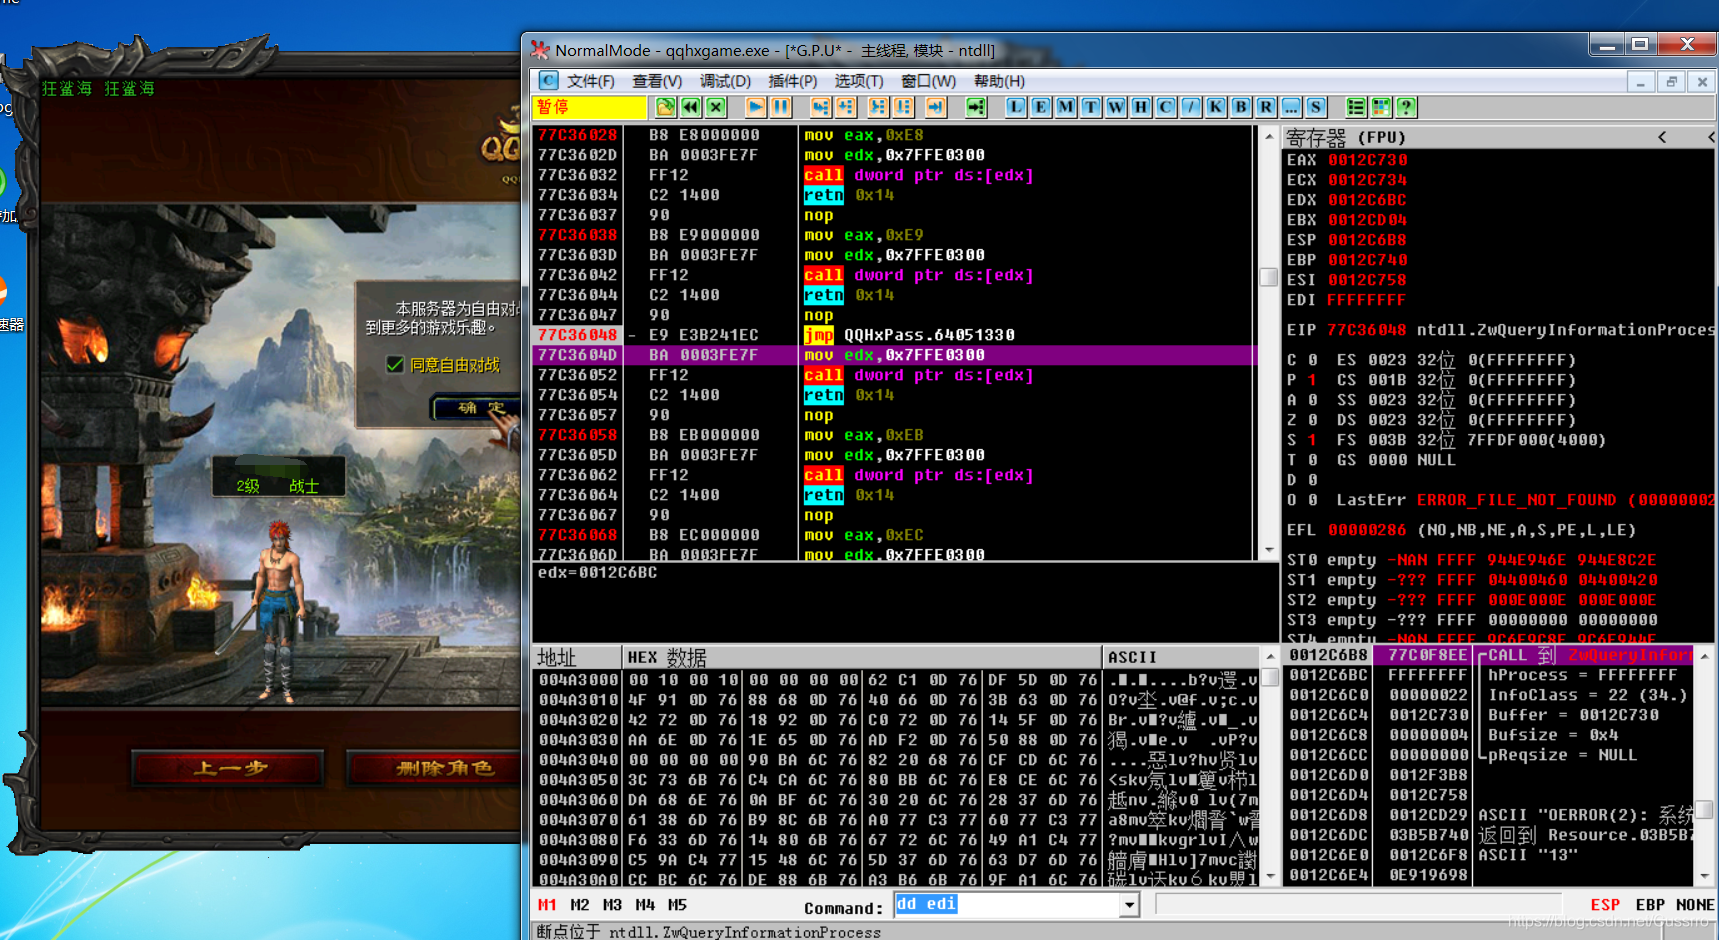The image size is (1719, 940).
Task: Select ESP stack addressing mode
Action: (x=1605, y=905)
